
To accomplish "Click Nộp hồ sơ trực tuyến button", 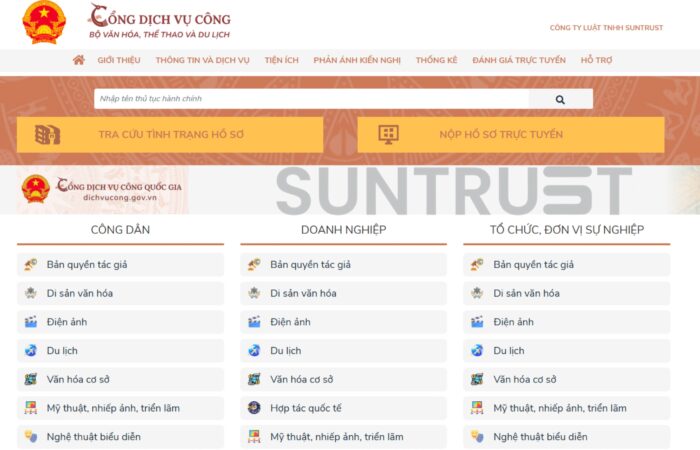I will click(x=511, y=135).
